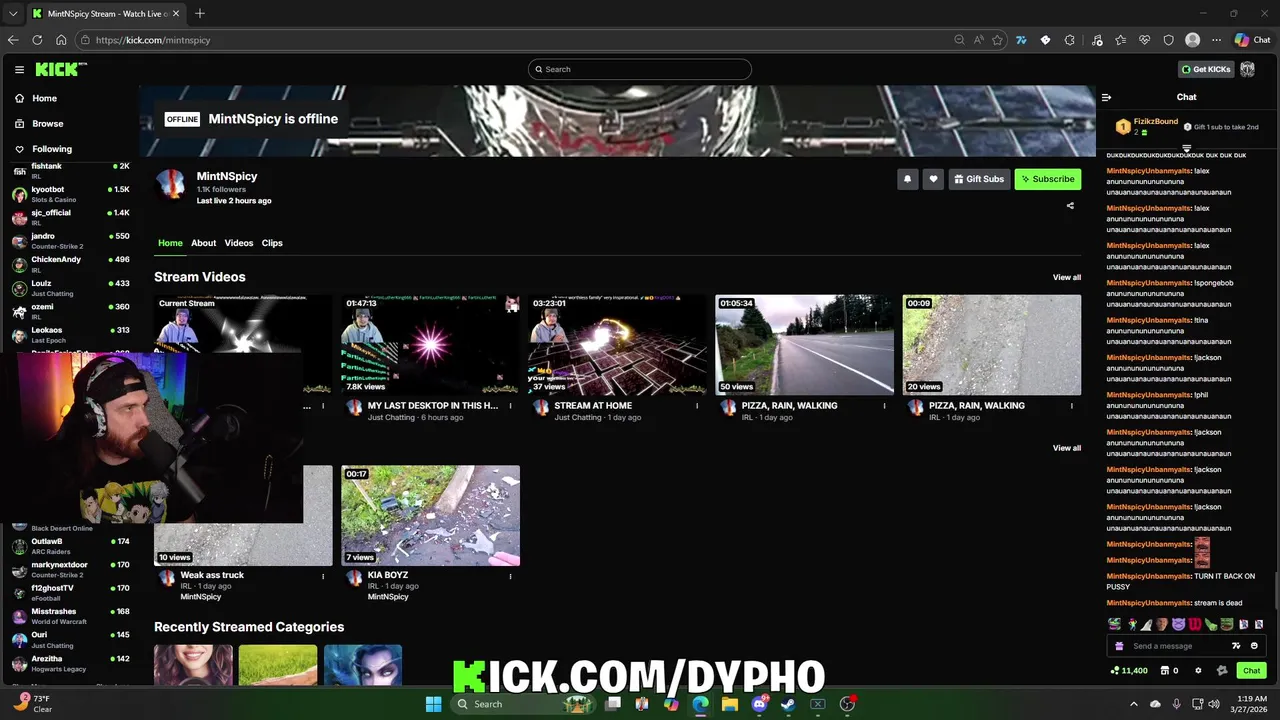The width and height of the screenshot is (1280, 720).
Task: Favorite page with star icon
Action: pyautogui.click(x=997, y=40)
